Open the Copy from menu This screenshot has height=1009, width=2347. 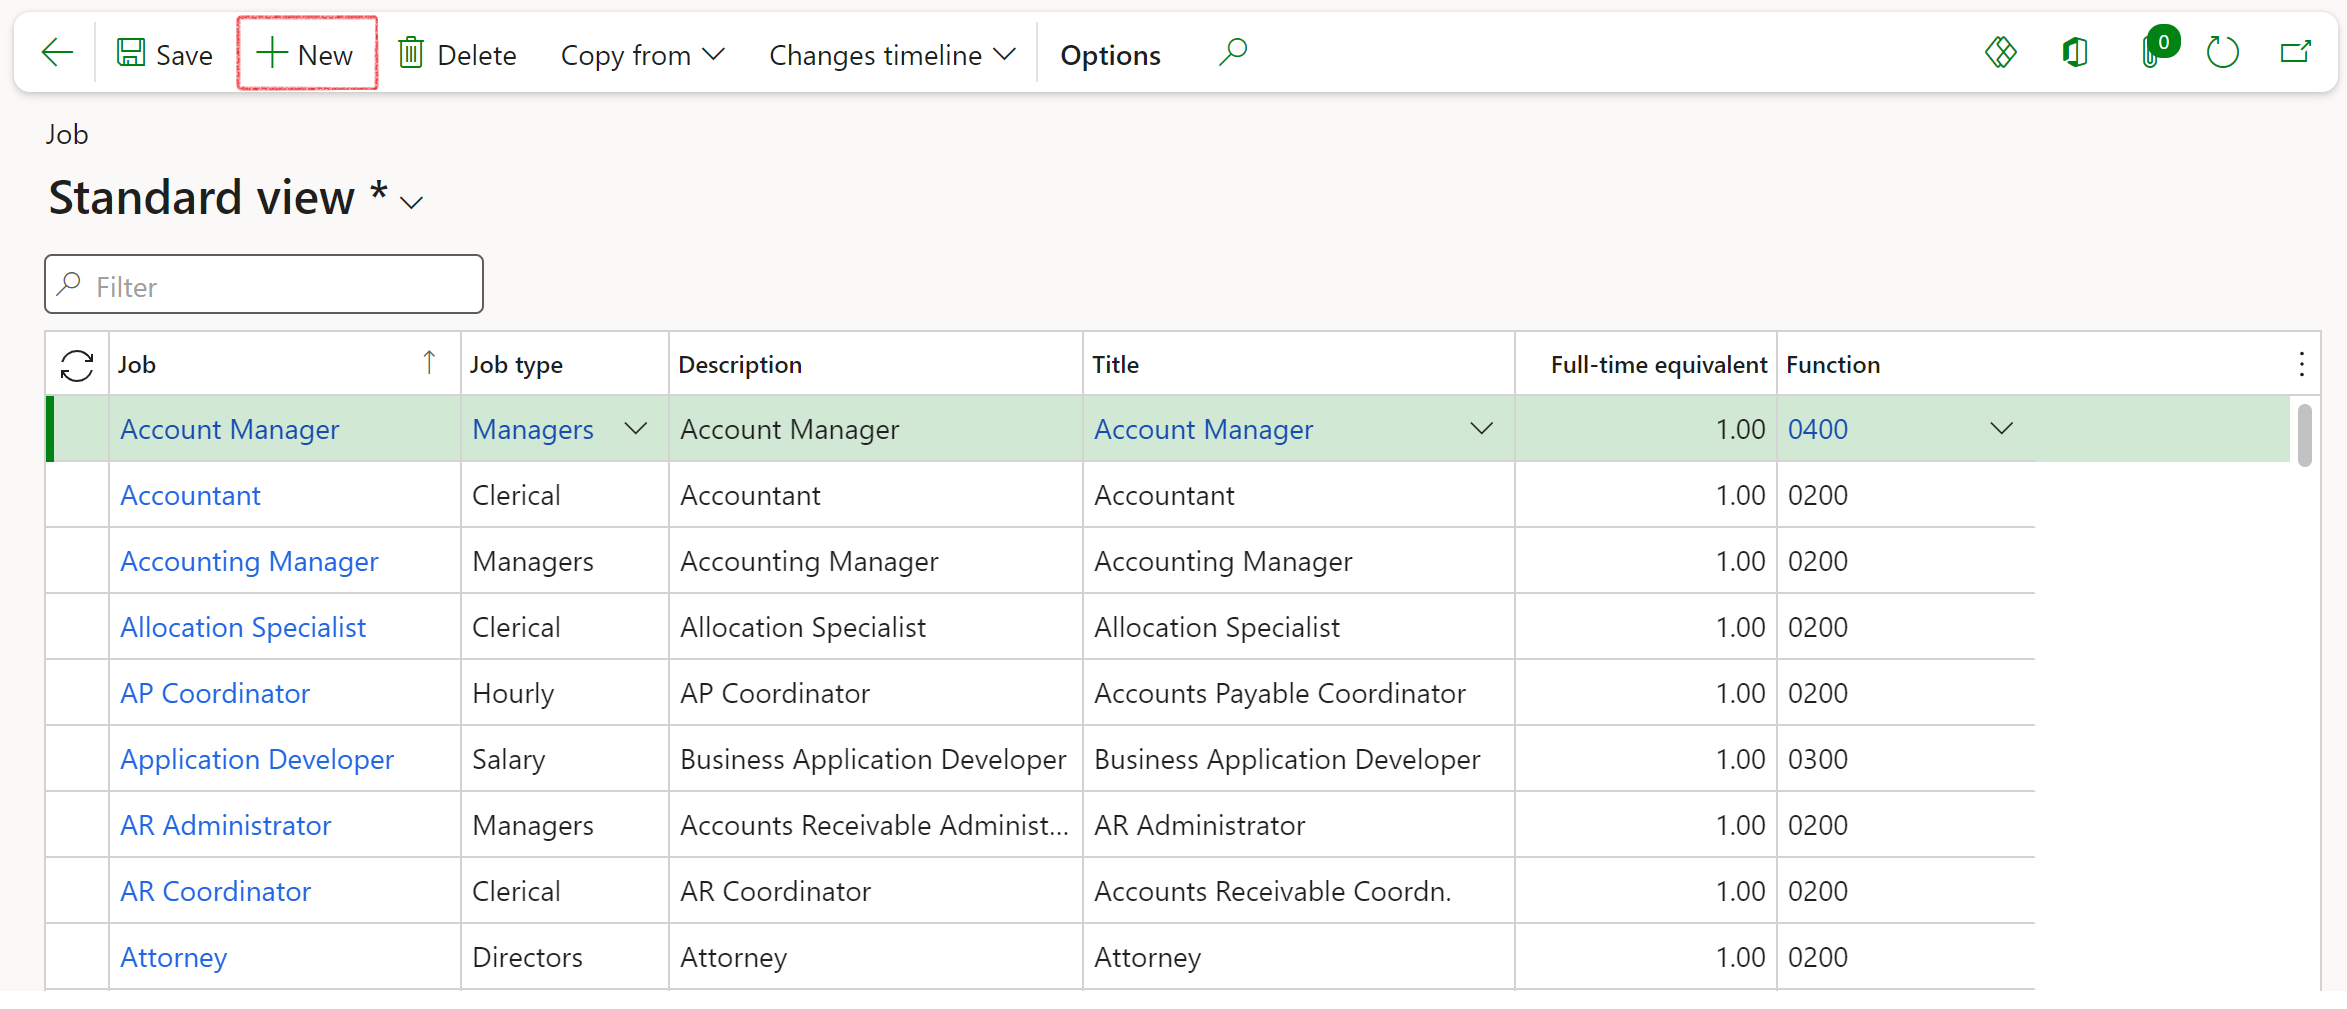[643, 54]
